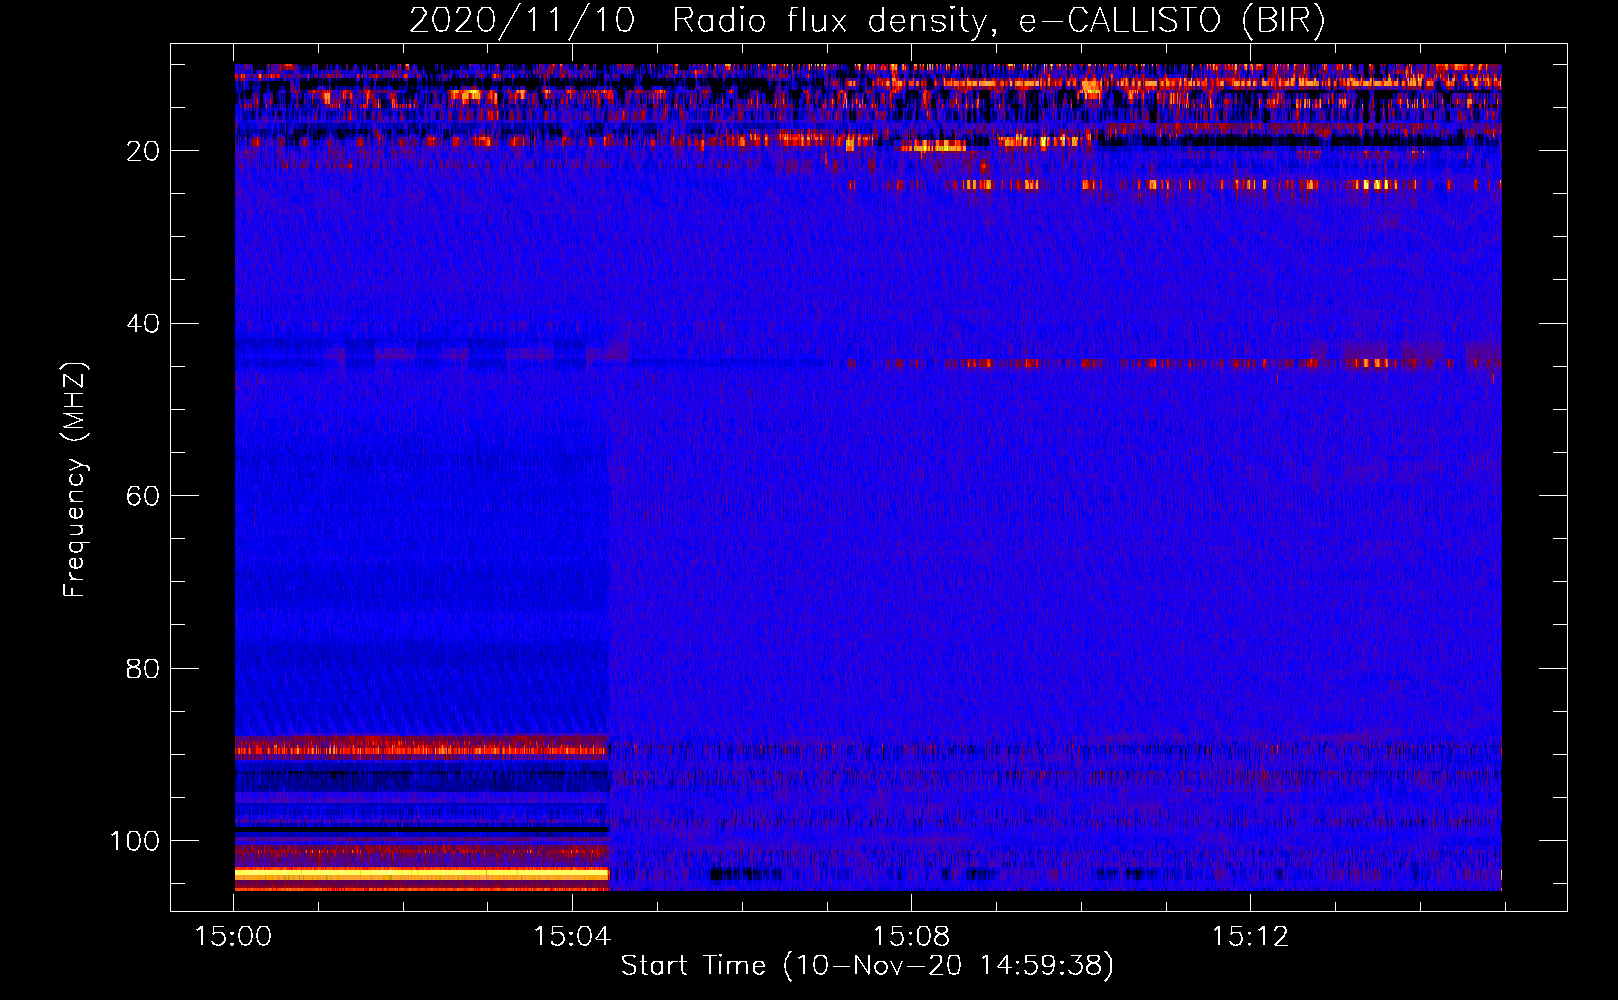Click the bright yellow band near 104 MHz
The width and height of the screenshot is (1618, 1000).
[x=422, y=874]
